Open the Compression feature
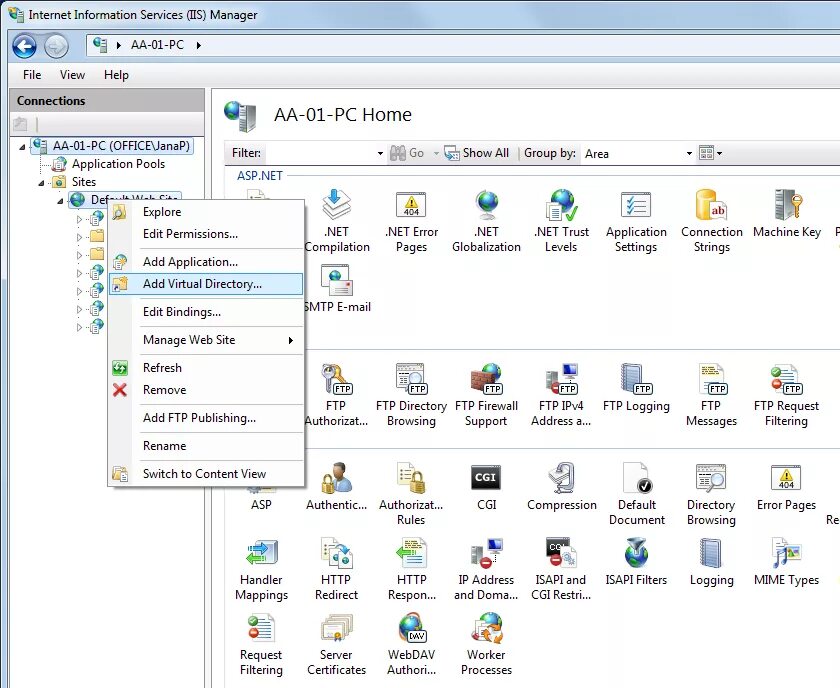Image resolution: width=840 pixels, height=688 pixels. [561, 487]
